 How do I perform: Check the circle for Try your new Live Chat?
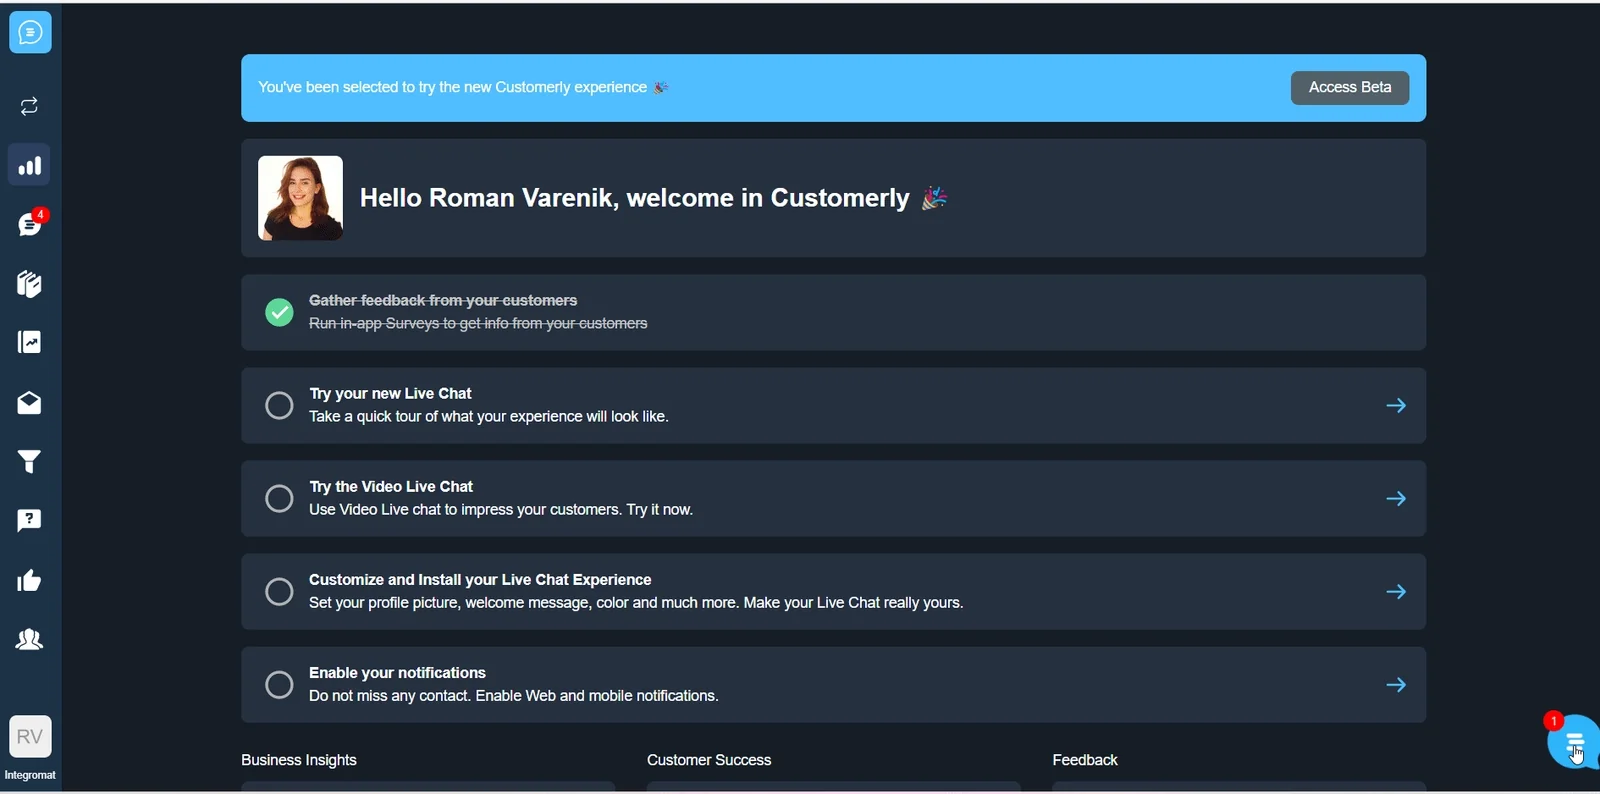[279, 405]
